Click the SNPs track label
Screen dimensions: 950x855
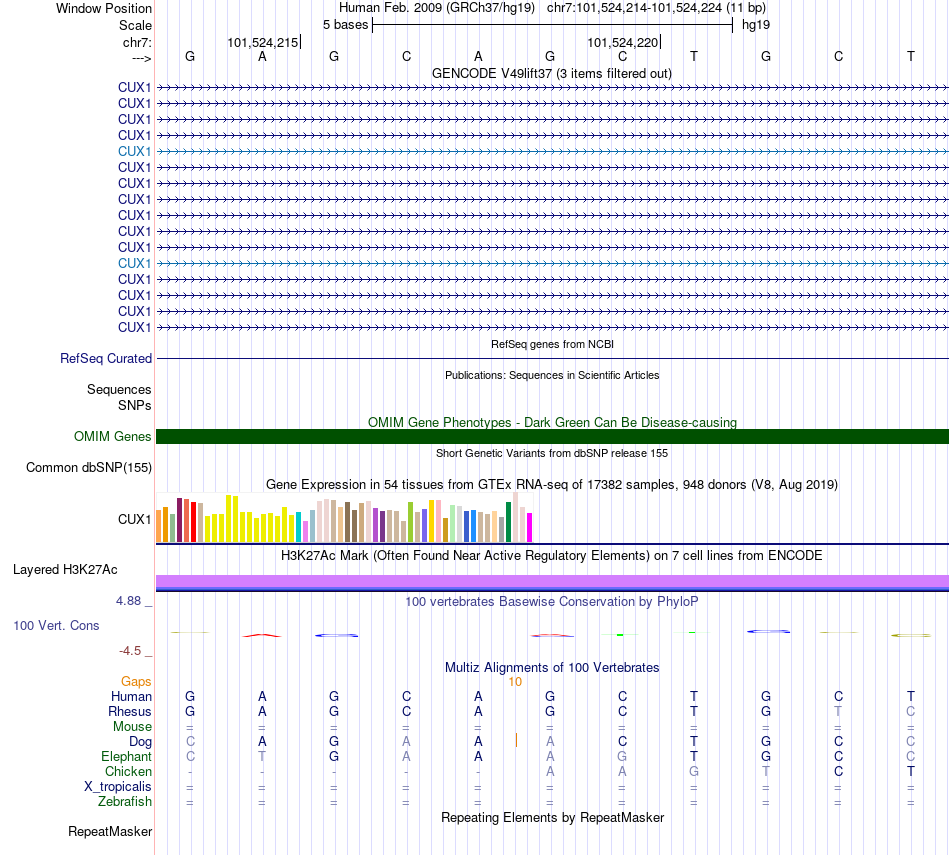135,405
